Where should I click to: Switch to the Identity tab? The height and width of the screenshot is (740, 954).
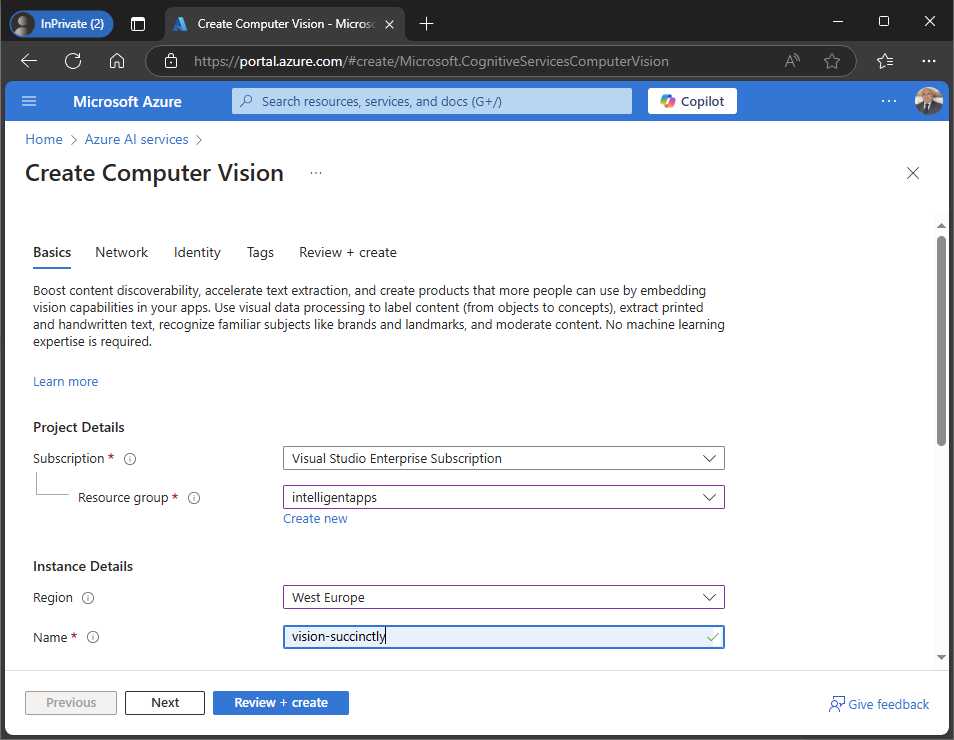[197, 253]
